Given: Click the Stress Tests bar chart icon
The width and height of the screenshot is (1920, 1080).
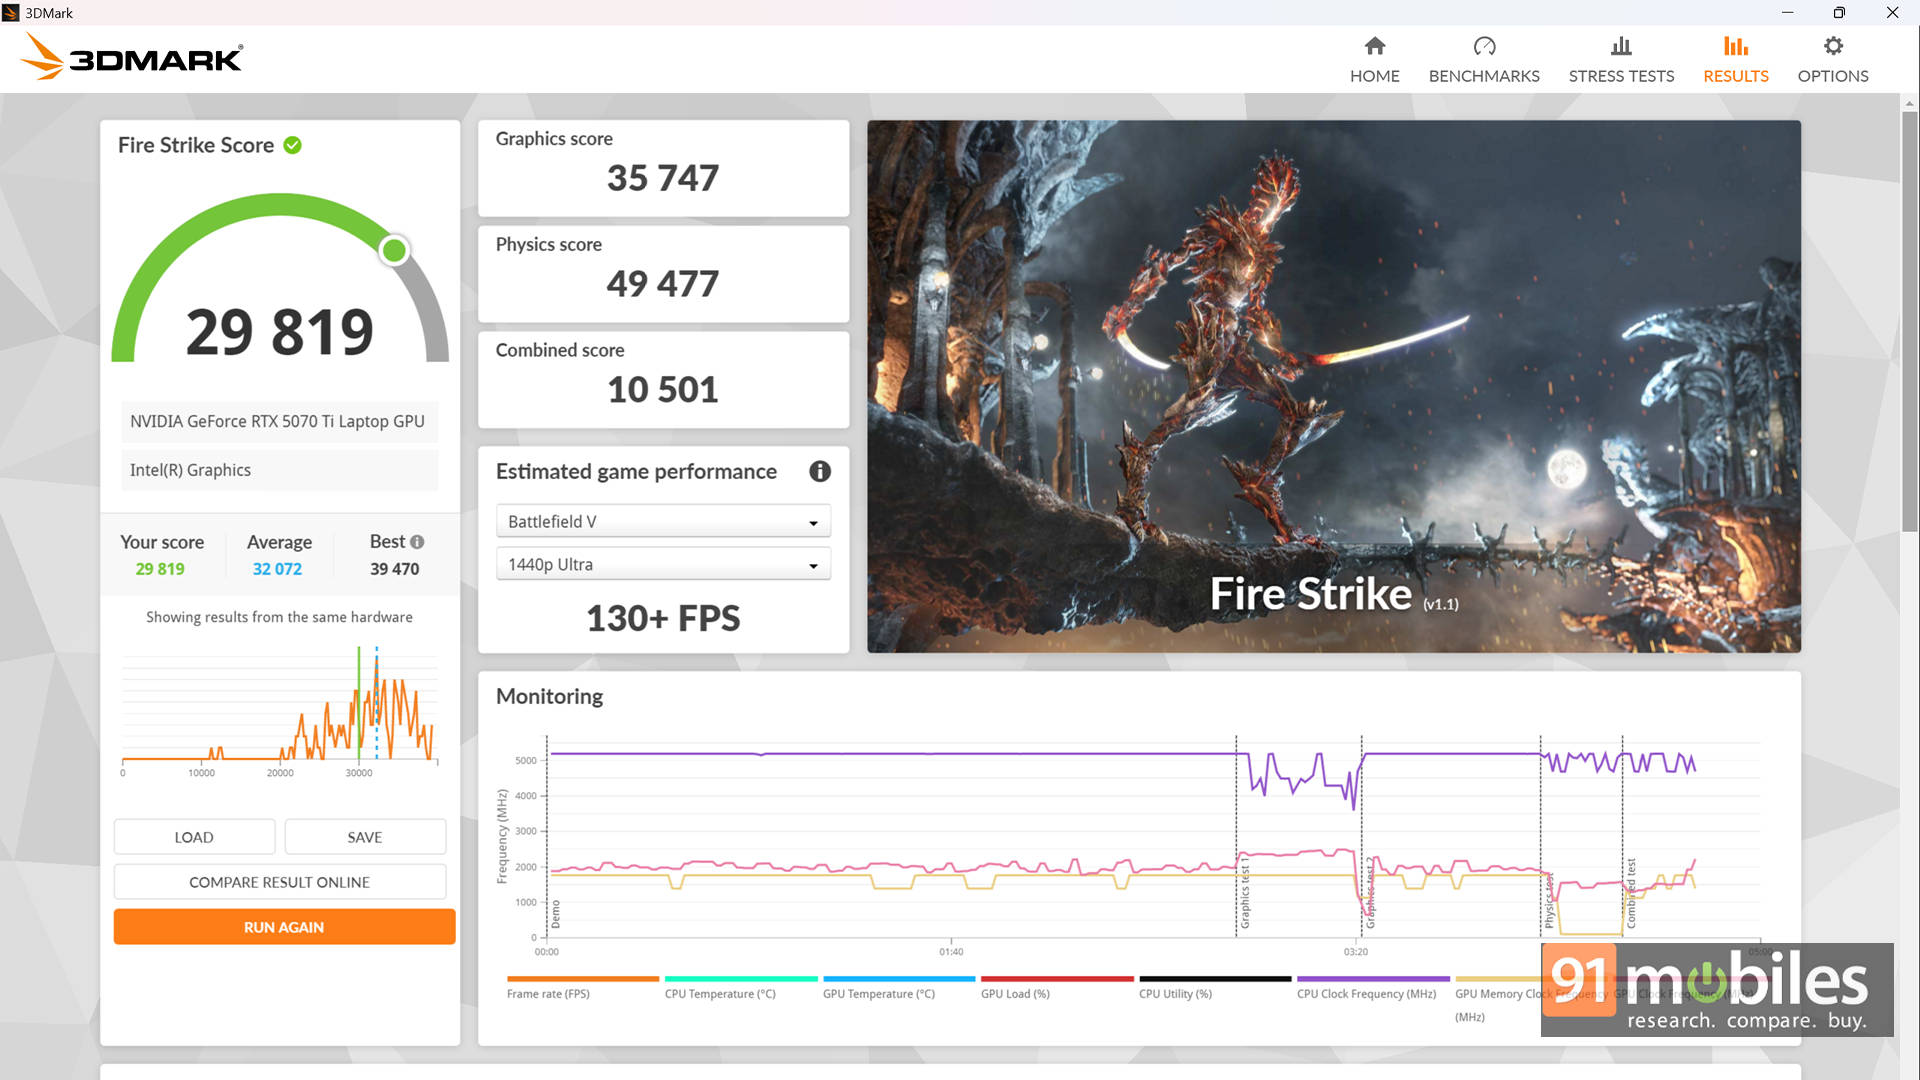Looking at the screenshot, I should pyautogui.click(x=1621, y=46).
